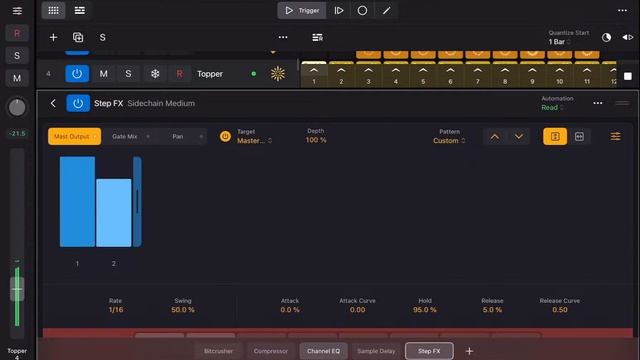
Task: Switch to the tracks view
Action: click(x=80, y=11)
